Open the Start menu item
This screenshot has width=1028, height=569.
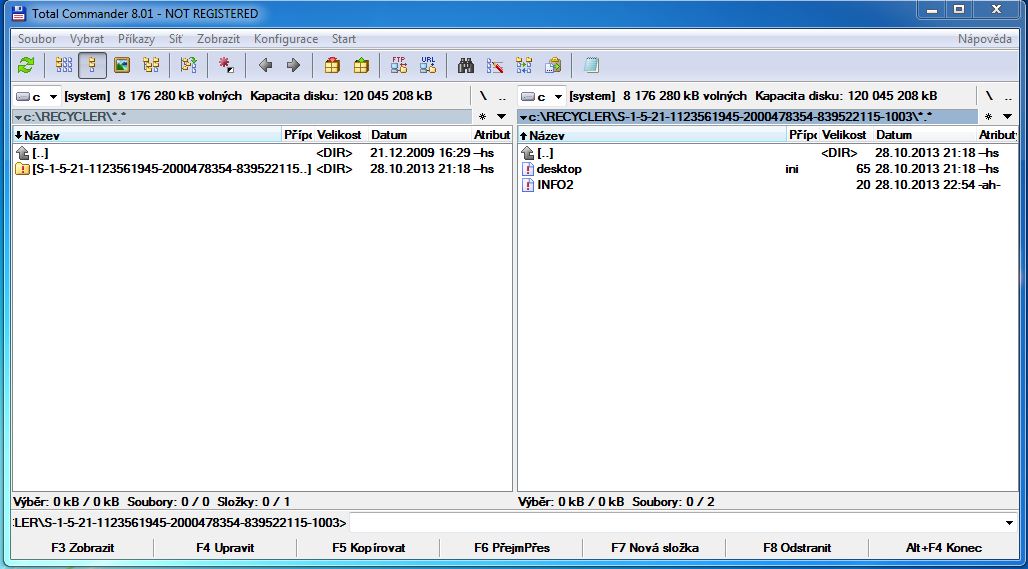pyautogui.click(x=344, y=39)
